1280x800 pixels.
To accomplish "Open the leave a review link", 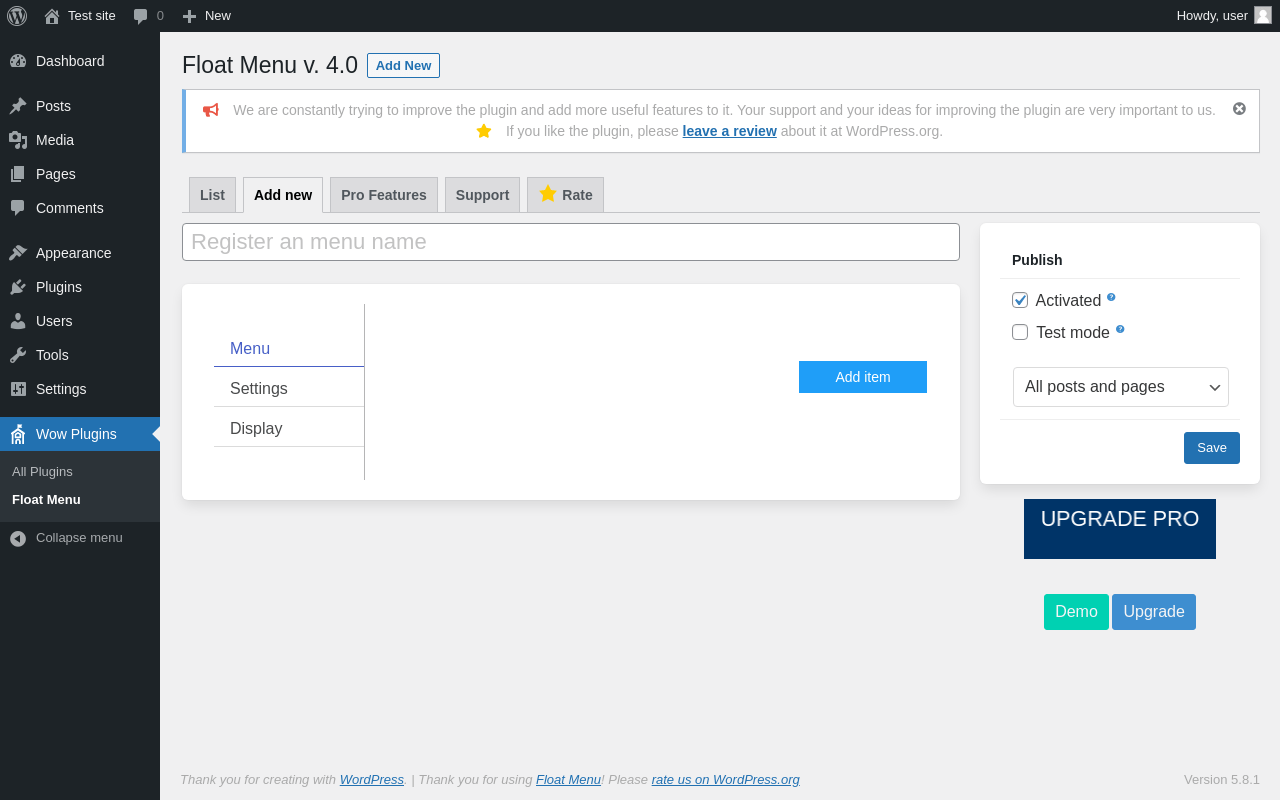I will click(729, 131).
